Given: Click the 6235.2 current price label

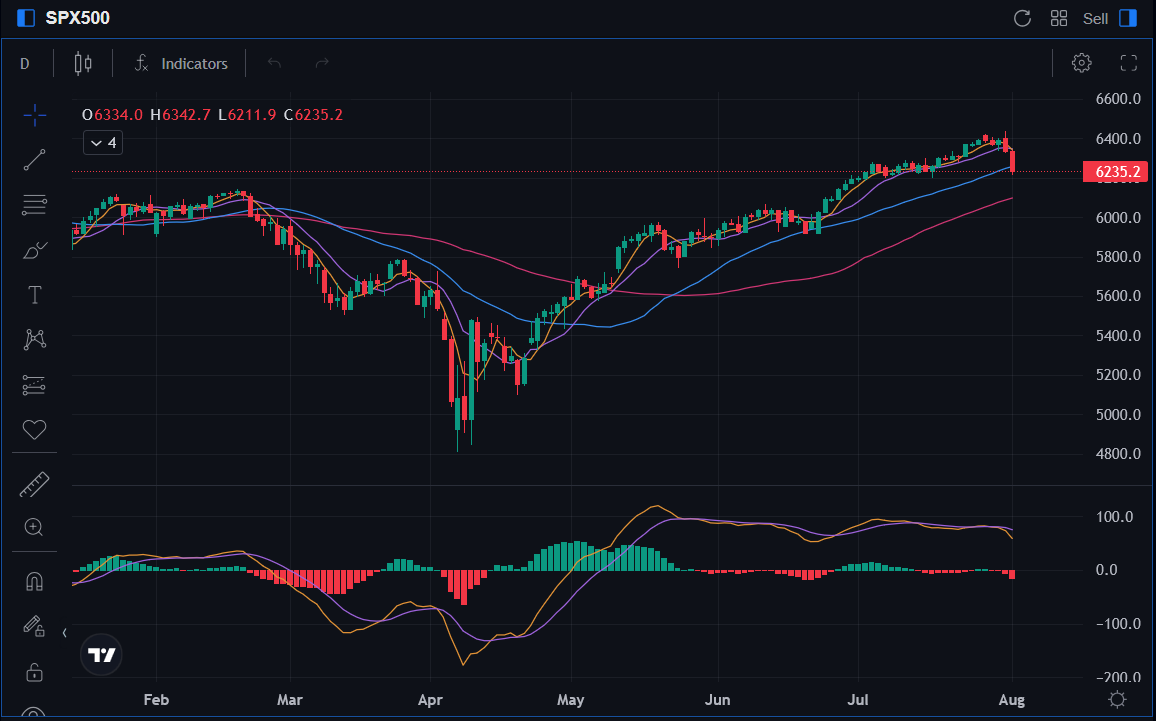Looking at the screenshot, I should point(1115,172).
